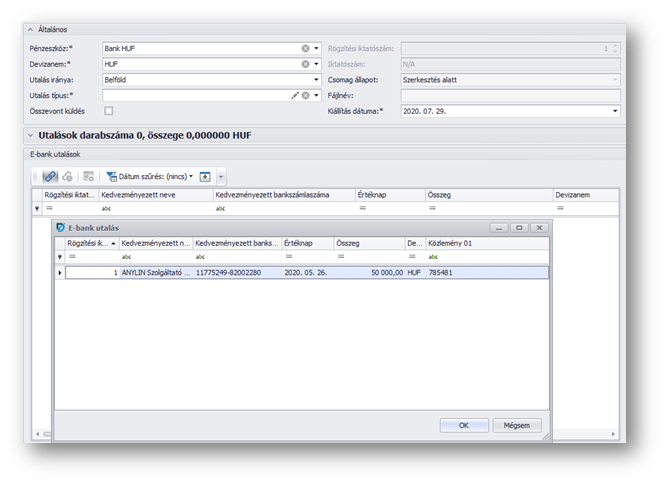Screen dimensions: 668x485
Task: Click the link E-bank transfer toolbar icon
Action: pos(50,176)
